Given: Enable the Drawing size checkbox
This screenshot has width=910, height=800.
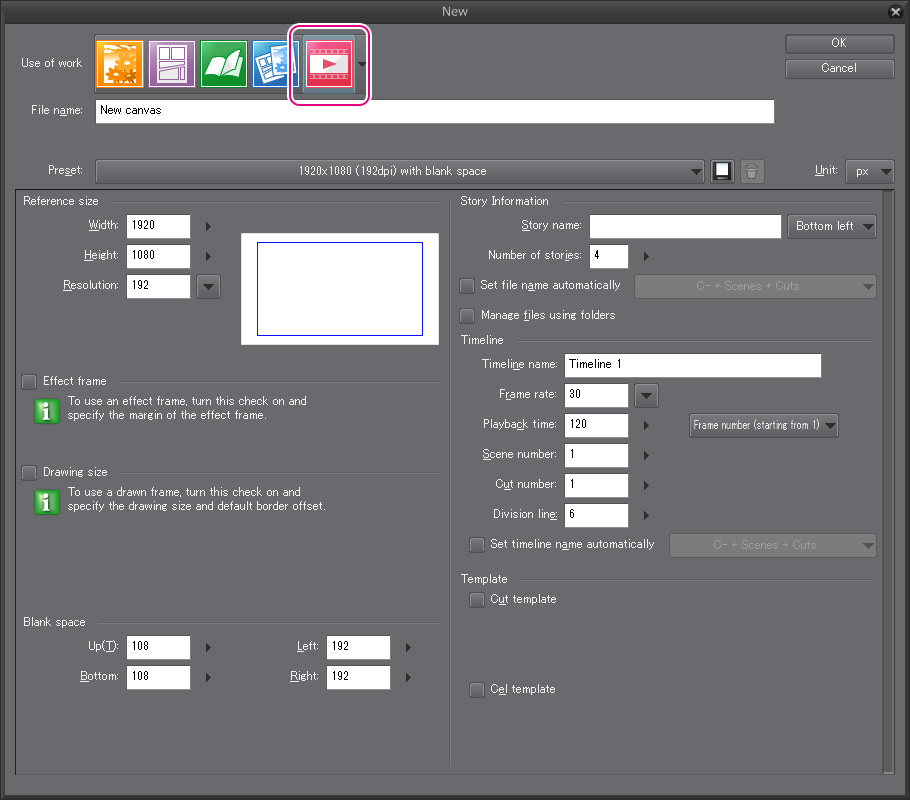Looking at the screenshot, I should (29, 472).
